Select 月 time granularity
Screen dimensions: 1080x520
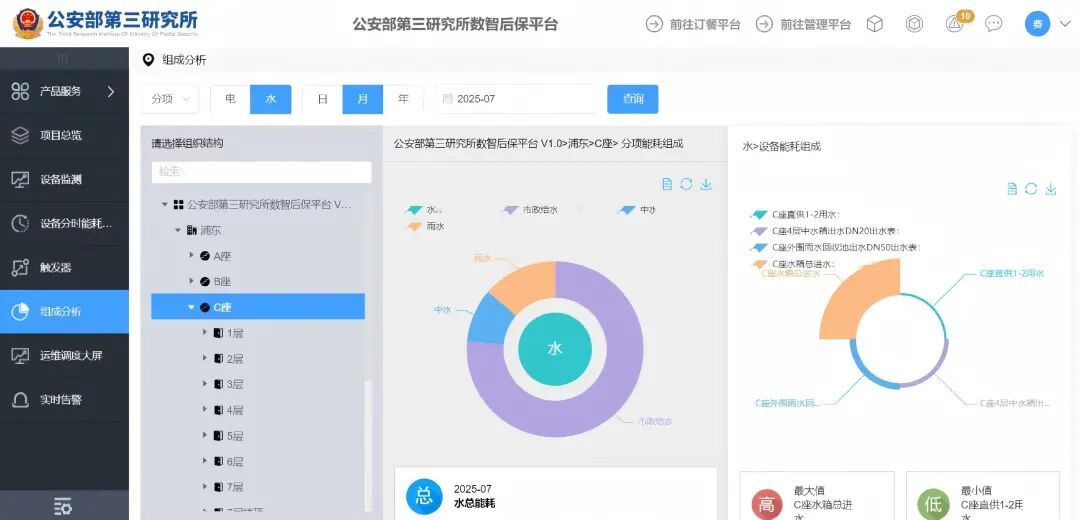coord(362,98)
